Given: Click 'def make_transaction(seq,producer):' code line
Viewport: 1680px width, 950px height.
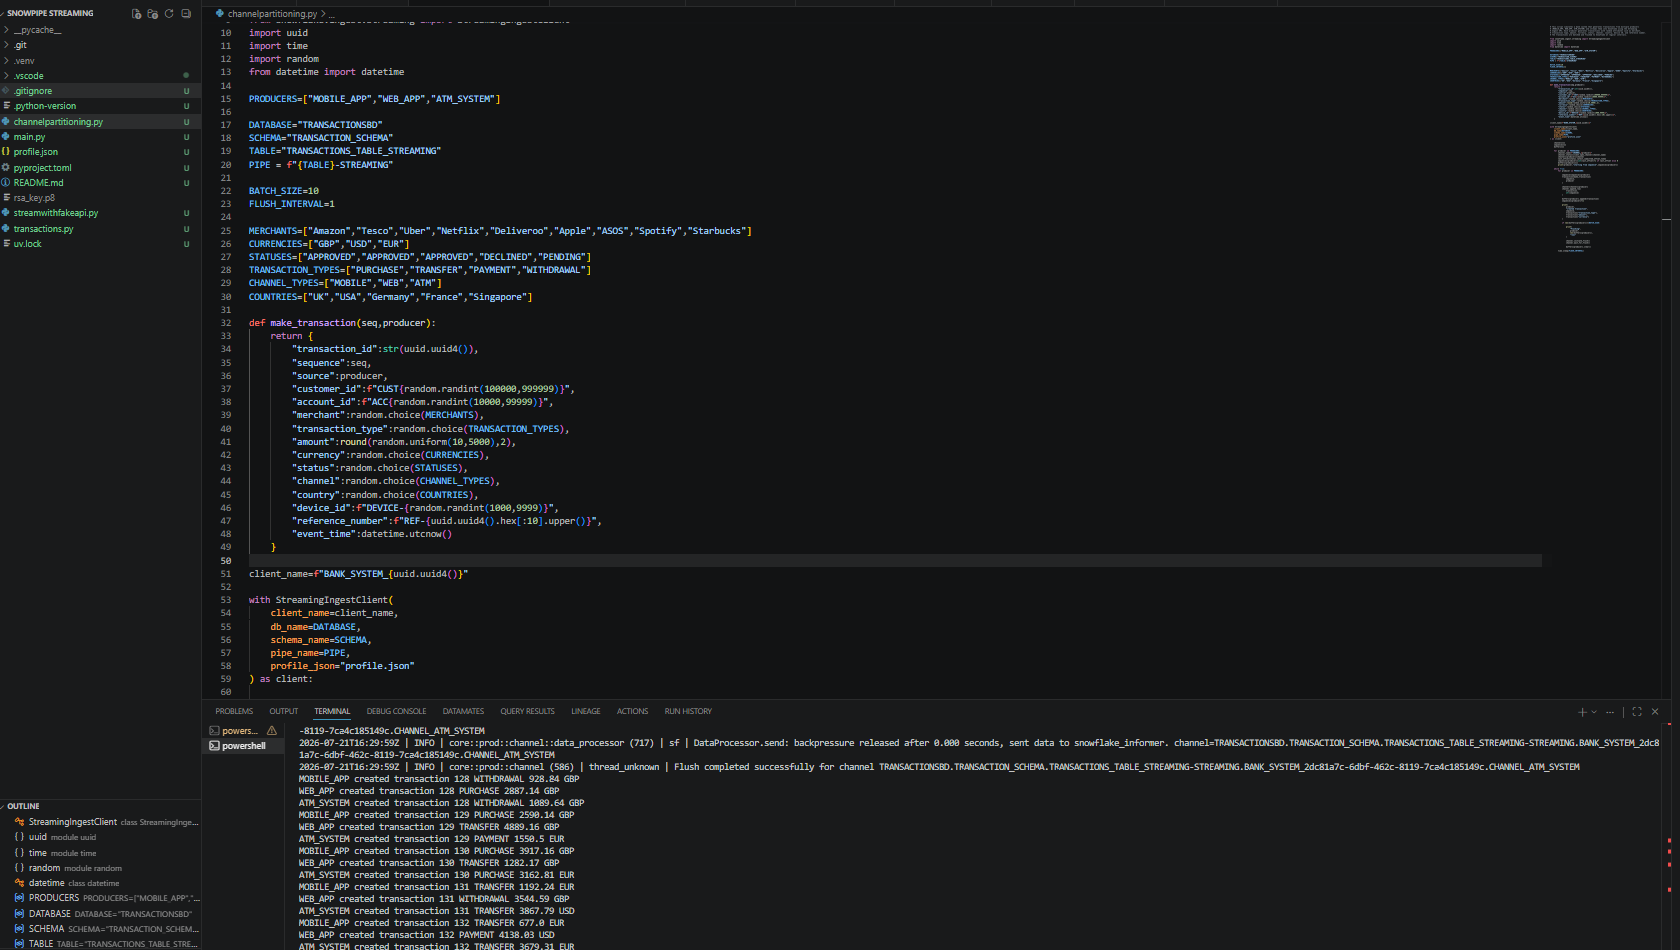Looking at the screenshot, I should (342, 323).
